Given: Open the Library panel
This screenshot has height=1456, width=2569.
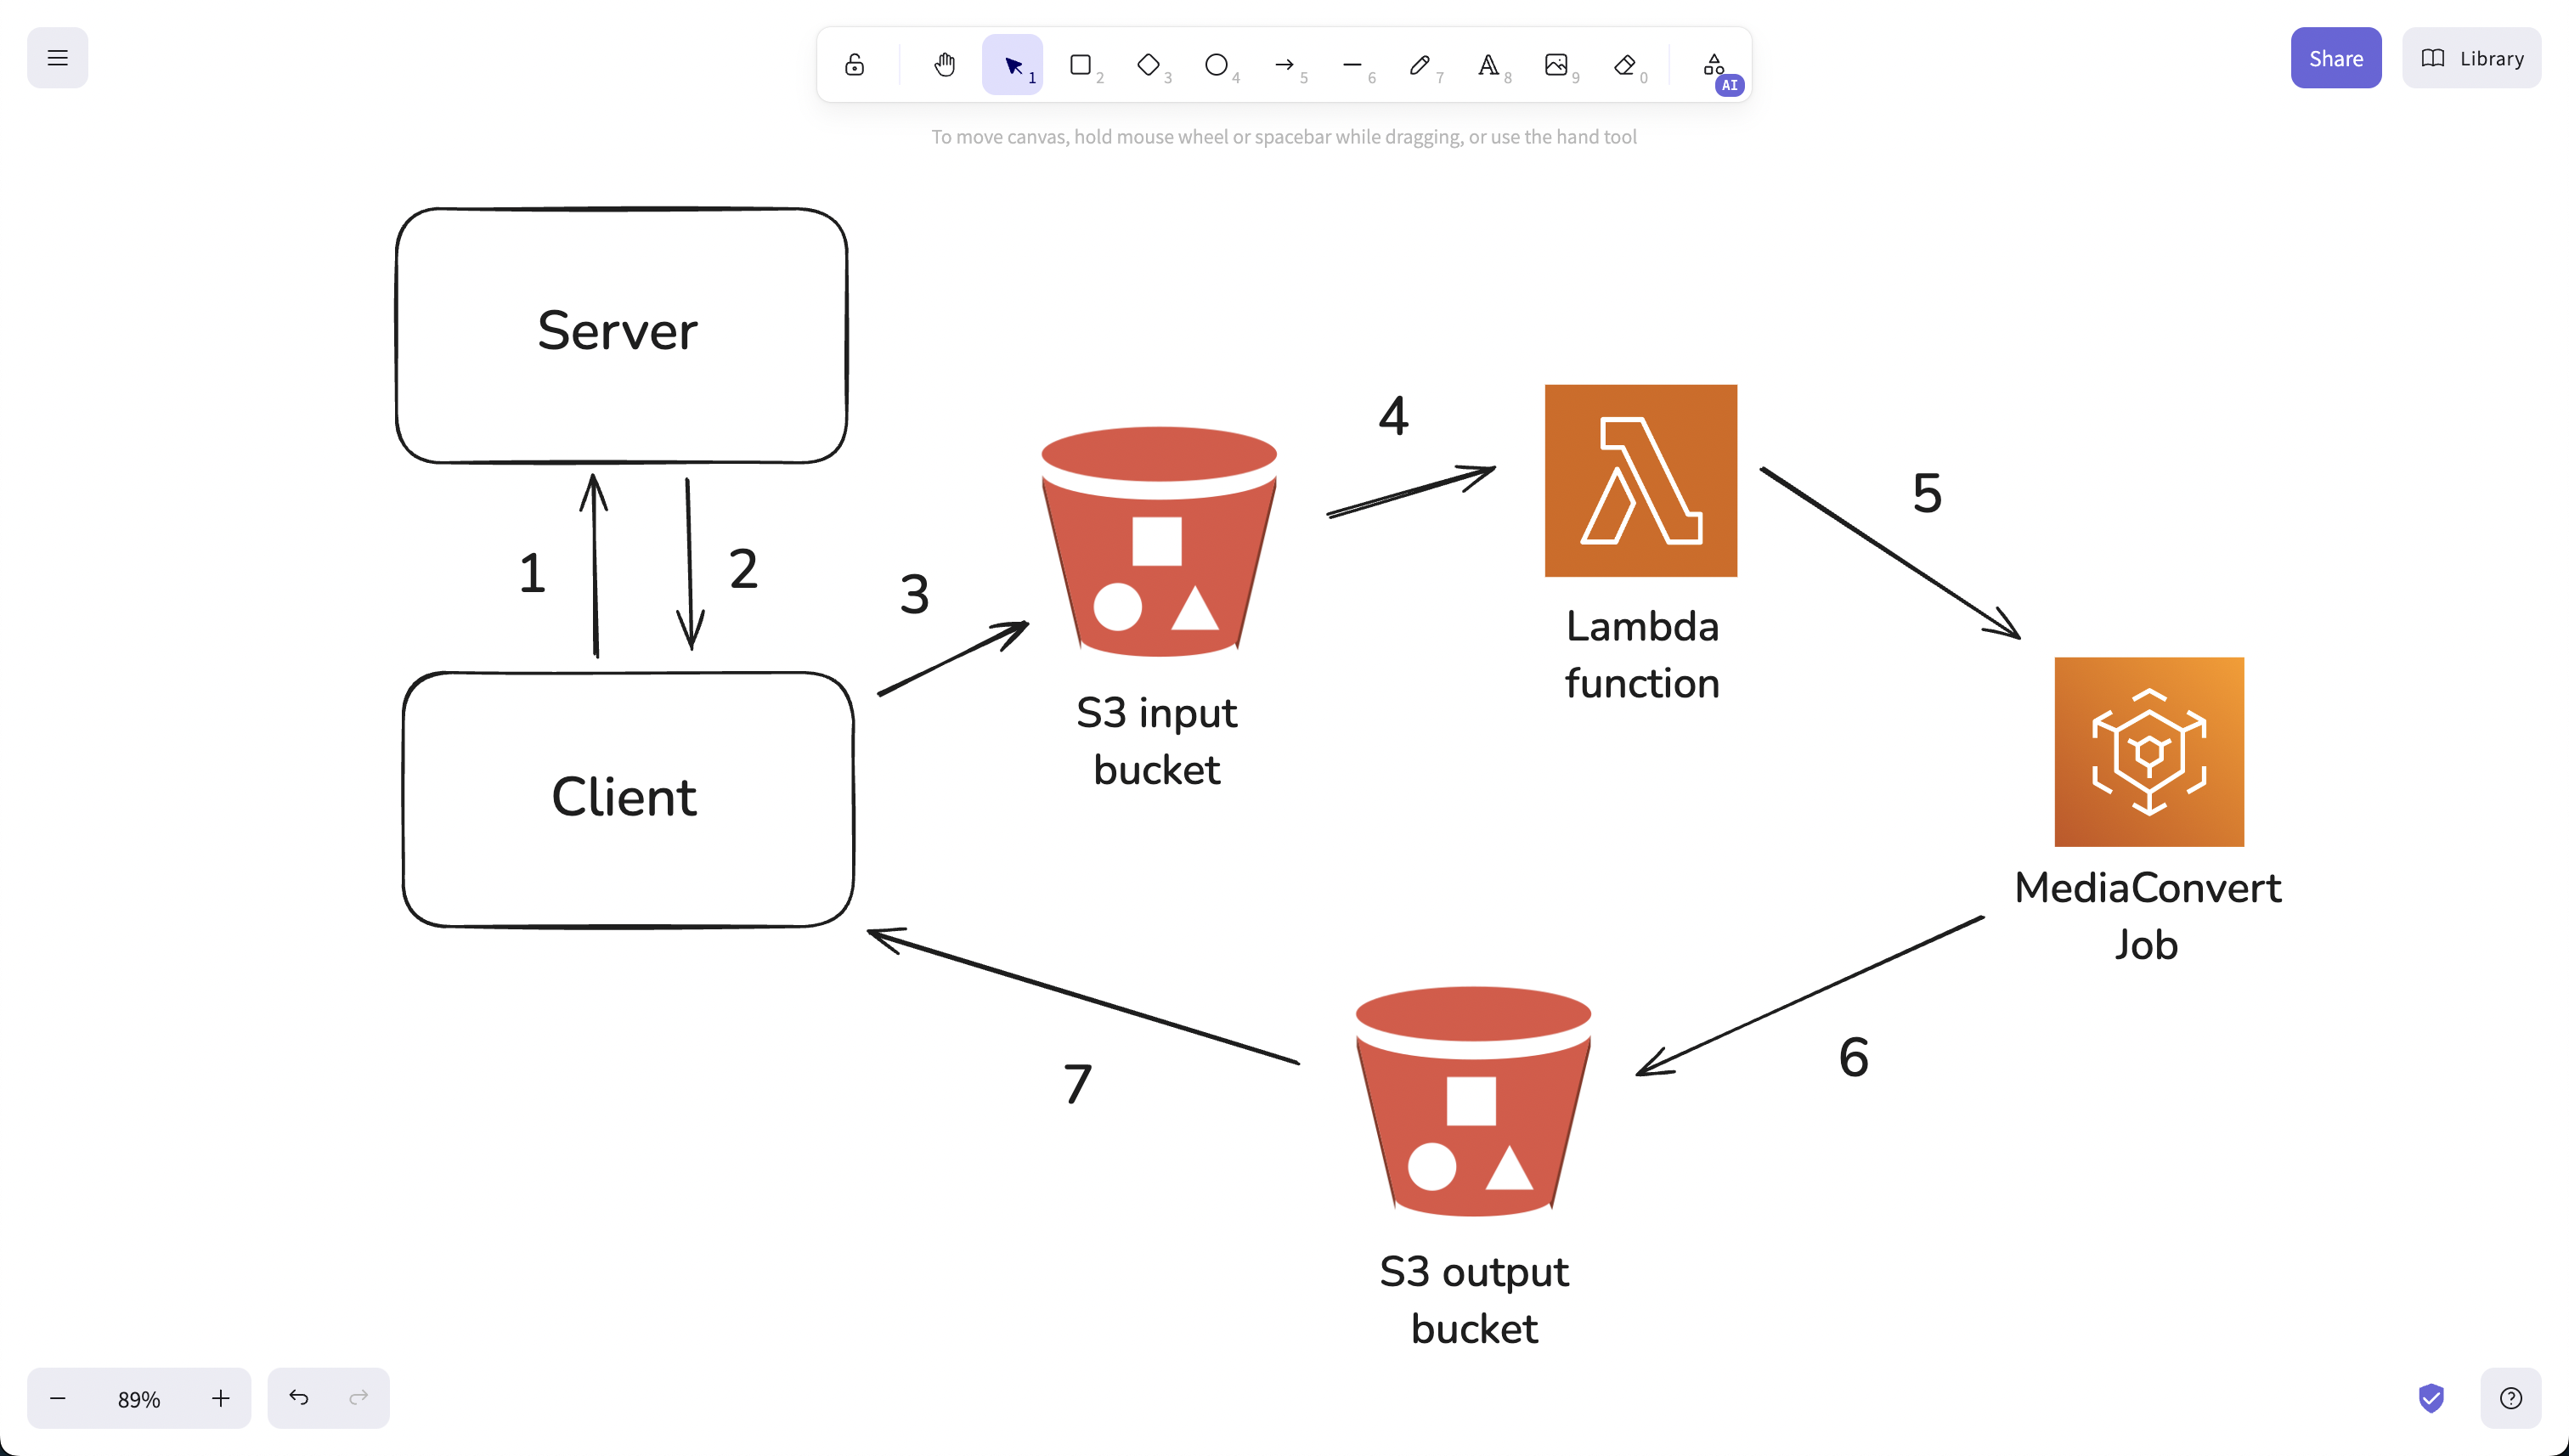Looking at the screenshot, I should click(2471, 58).
